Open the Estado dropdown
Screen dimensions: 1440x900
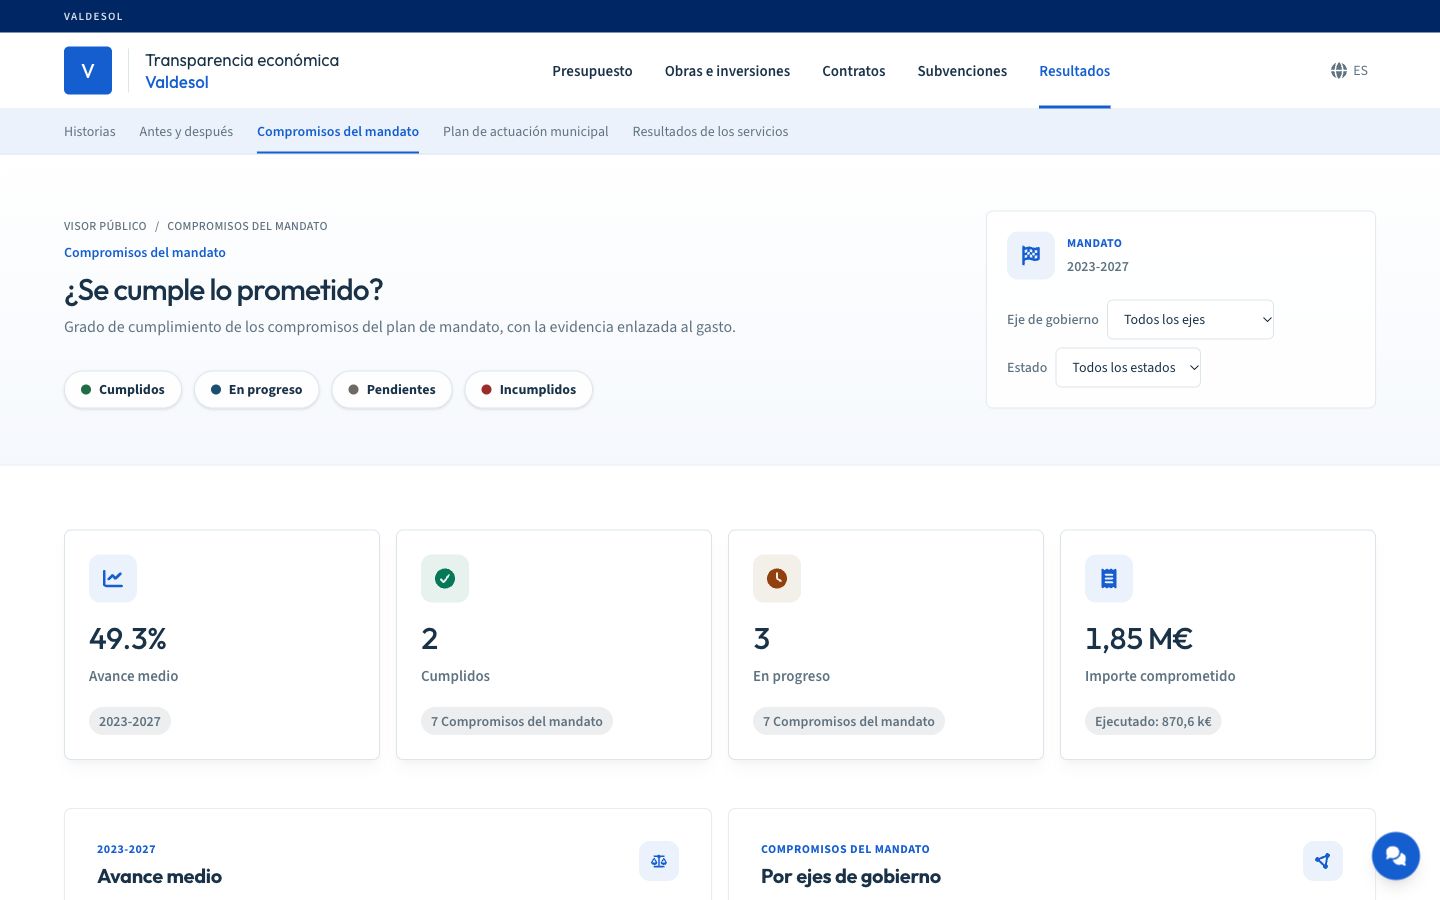[1128, 368]
